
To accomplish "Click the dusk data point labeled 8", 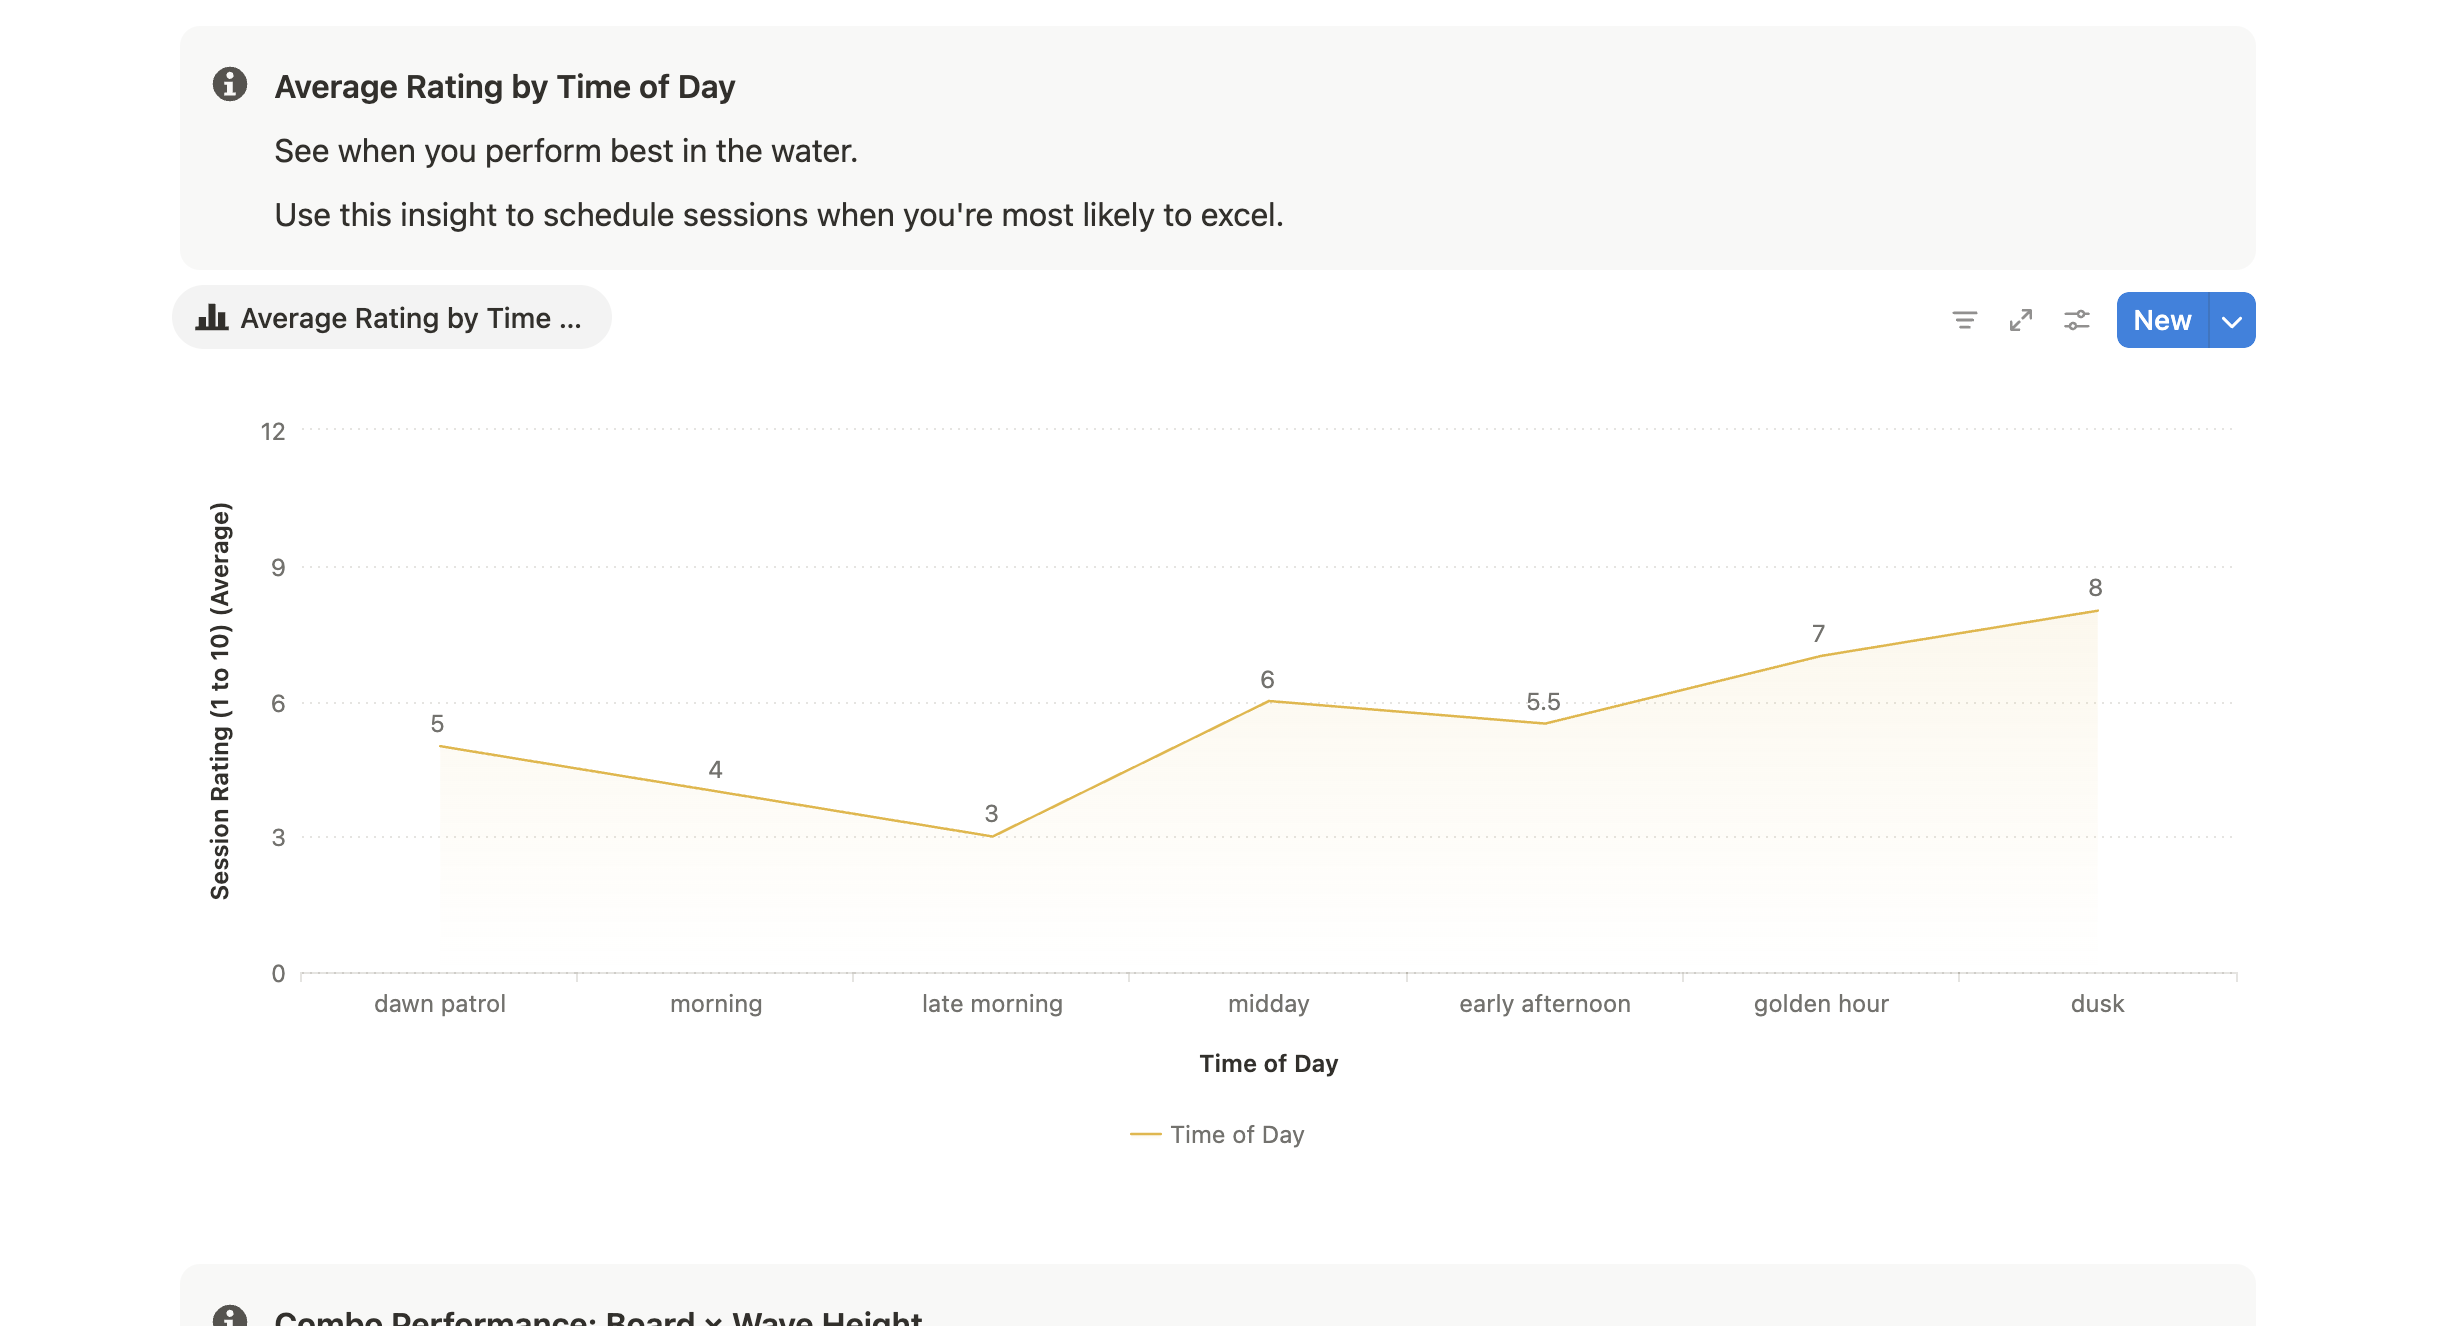I will pyautogui.click(x=2097, y=611).
